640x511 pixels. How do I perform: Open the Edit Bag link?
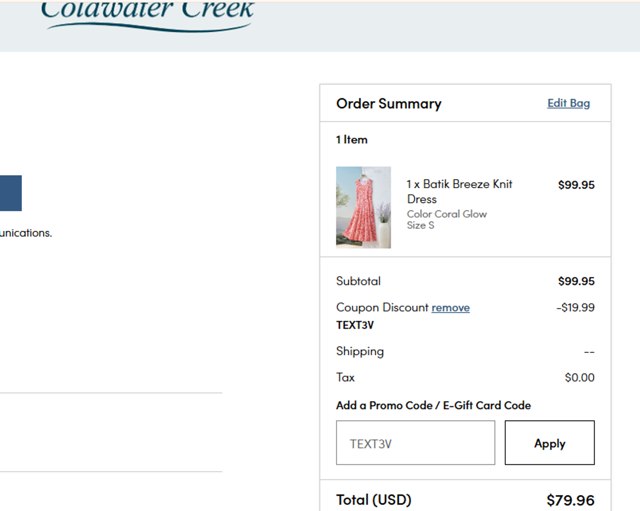[568, 103]
